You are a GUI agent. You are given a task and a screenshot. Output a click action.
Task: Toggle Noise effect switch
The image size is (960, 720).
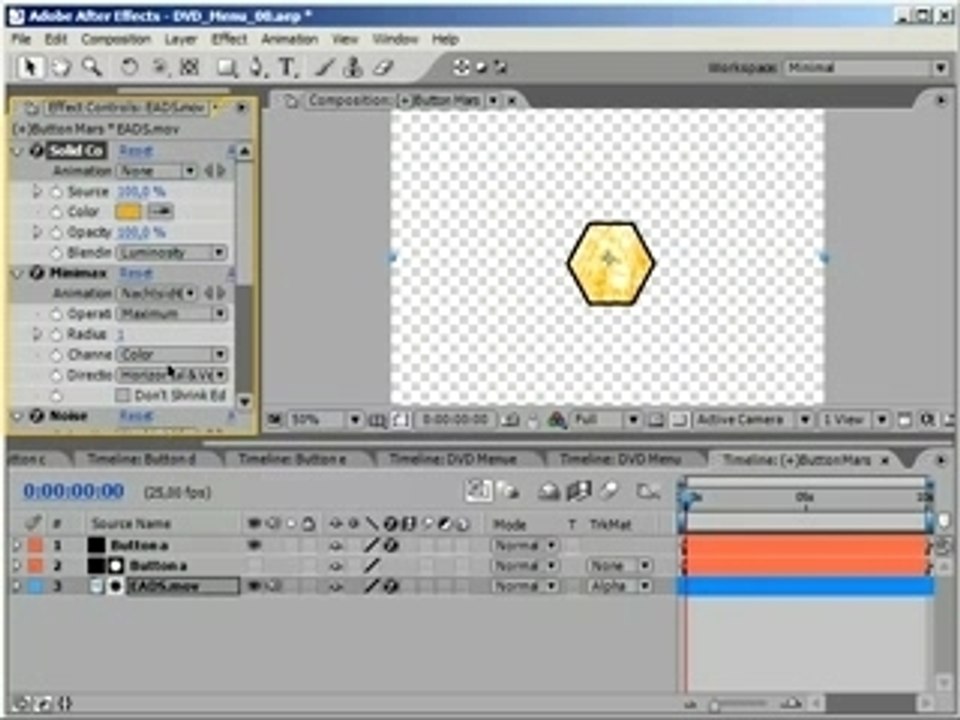click(x=37, y=416)
